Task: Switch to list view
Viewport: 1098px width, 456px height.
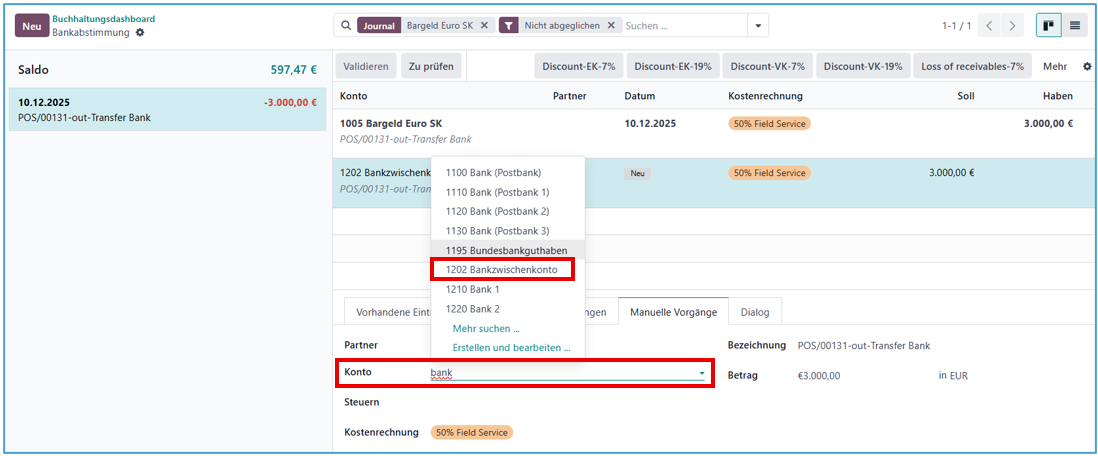Action: (x=1076, y=26)
